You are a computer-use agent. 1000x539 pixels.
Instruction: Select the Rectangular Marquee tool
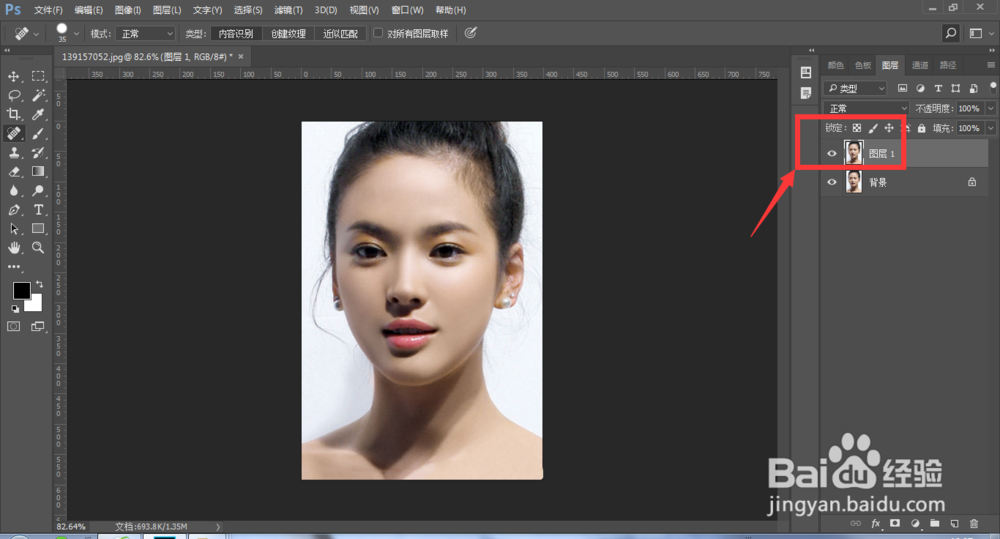pyautogui.click(x=38, y=77)
